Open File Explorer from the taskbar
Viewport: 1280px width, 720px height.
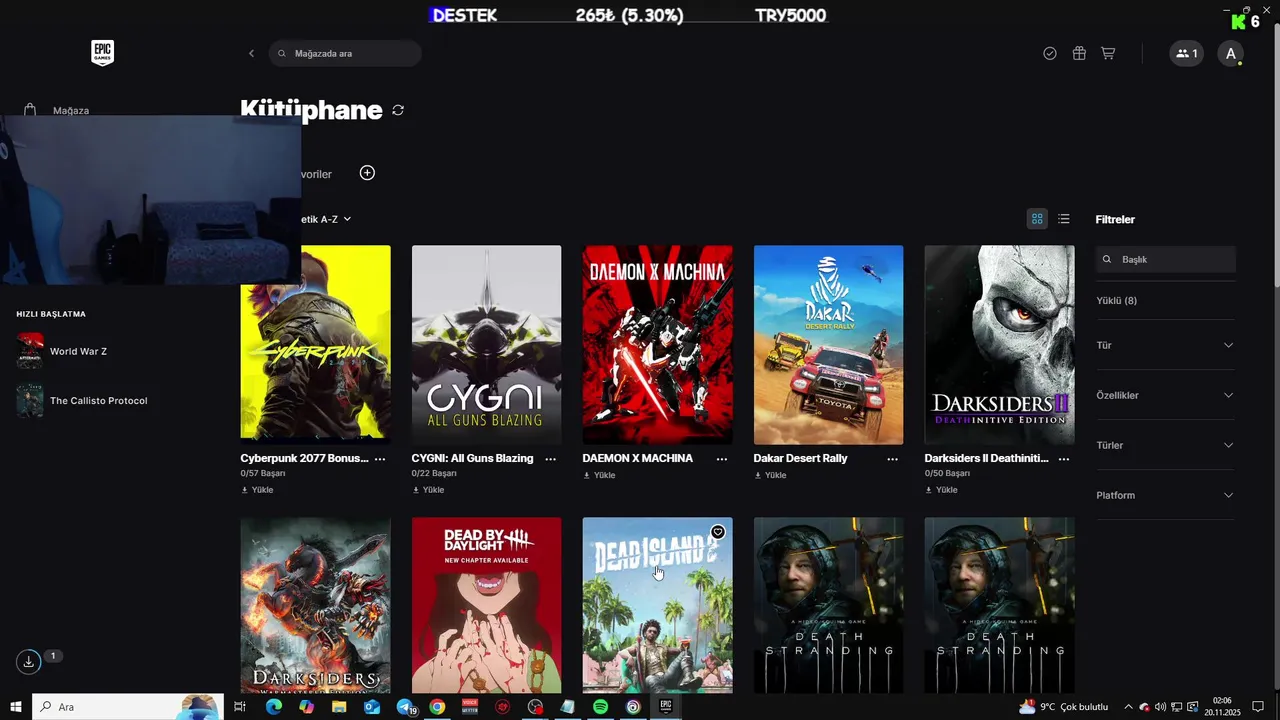click(x=339, y=707)
